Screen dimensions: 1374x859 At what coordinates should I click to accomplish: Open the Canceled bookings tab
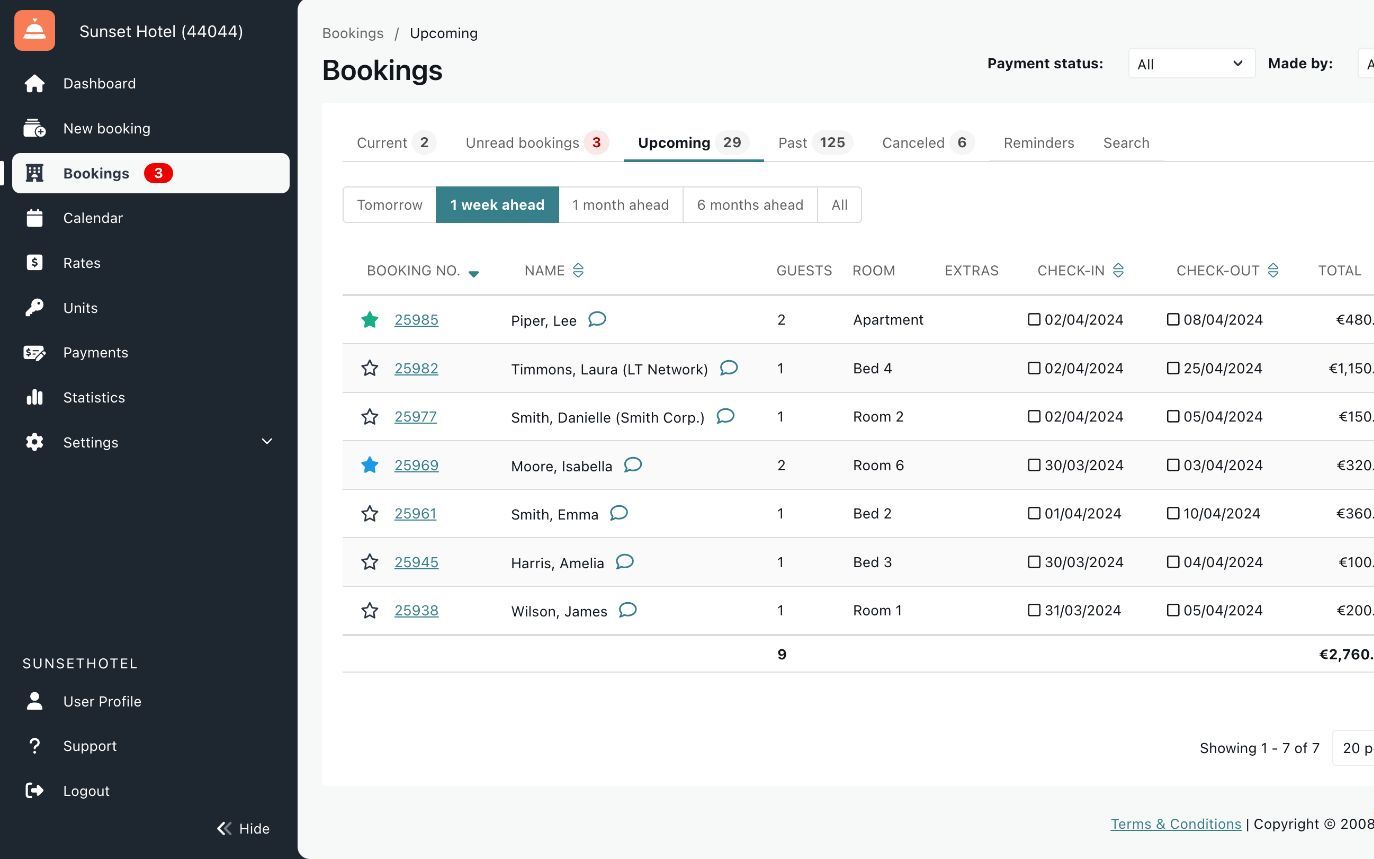[x=926, y=143]
